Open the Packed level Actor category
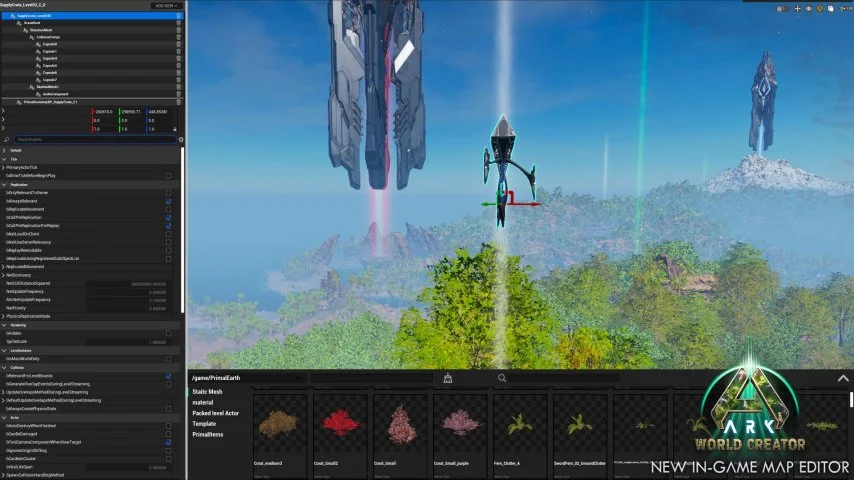This screenshot has width=854, height=480. point(215,413)
